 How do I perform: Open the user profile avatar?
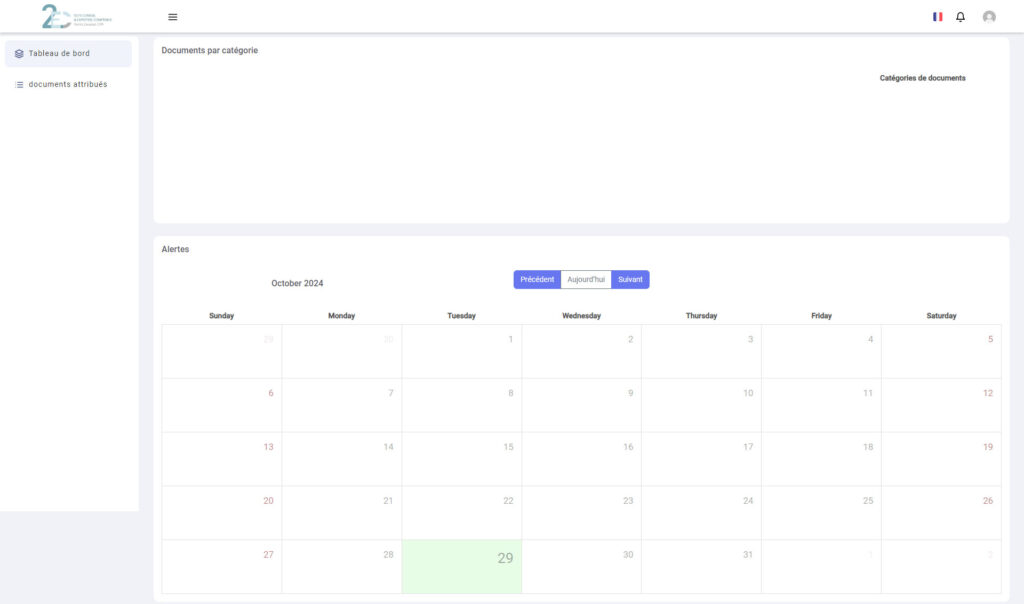(x=989, y=17)
